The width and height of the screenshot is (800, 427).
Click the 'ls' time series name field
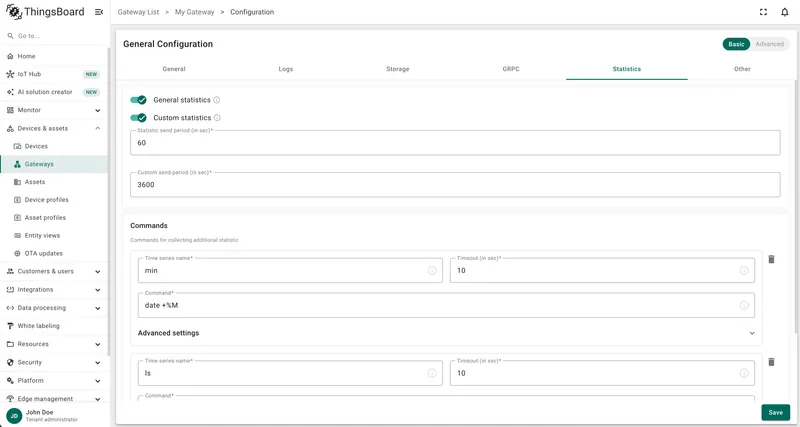290,373
